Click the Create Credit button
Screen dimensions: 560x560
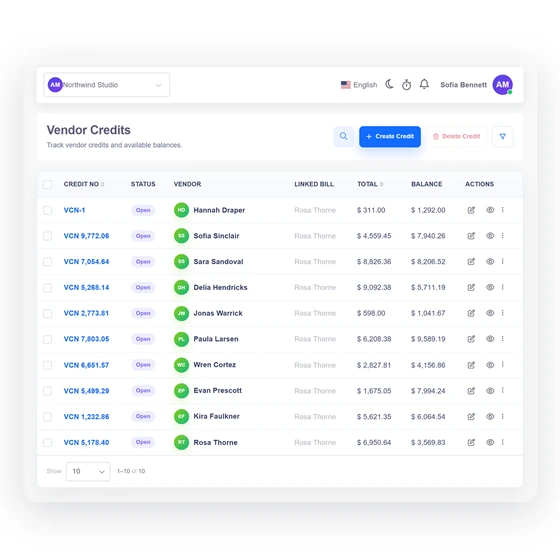390,136
